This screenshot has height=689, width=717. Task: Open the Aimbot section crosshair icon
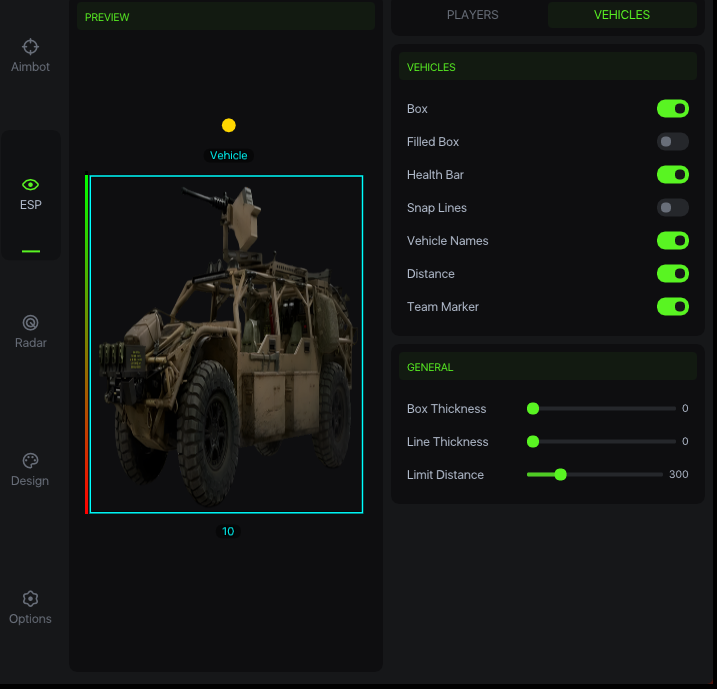pos(30,47)
